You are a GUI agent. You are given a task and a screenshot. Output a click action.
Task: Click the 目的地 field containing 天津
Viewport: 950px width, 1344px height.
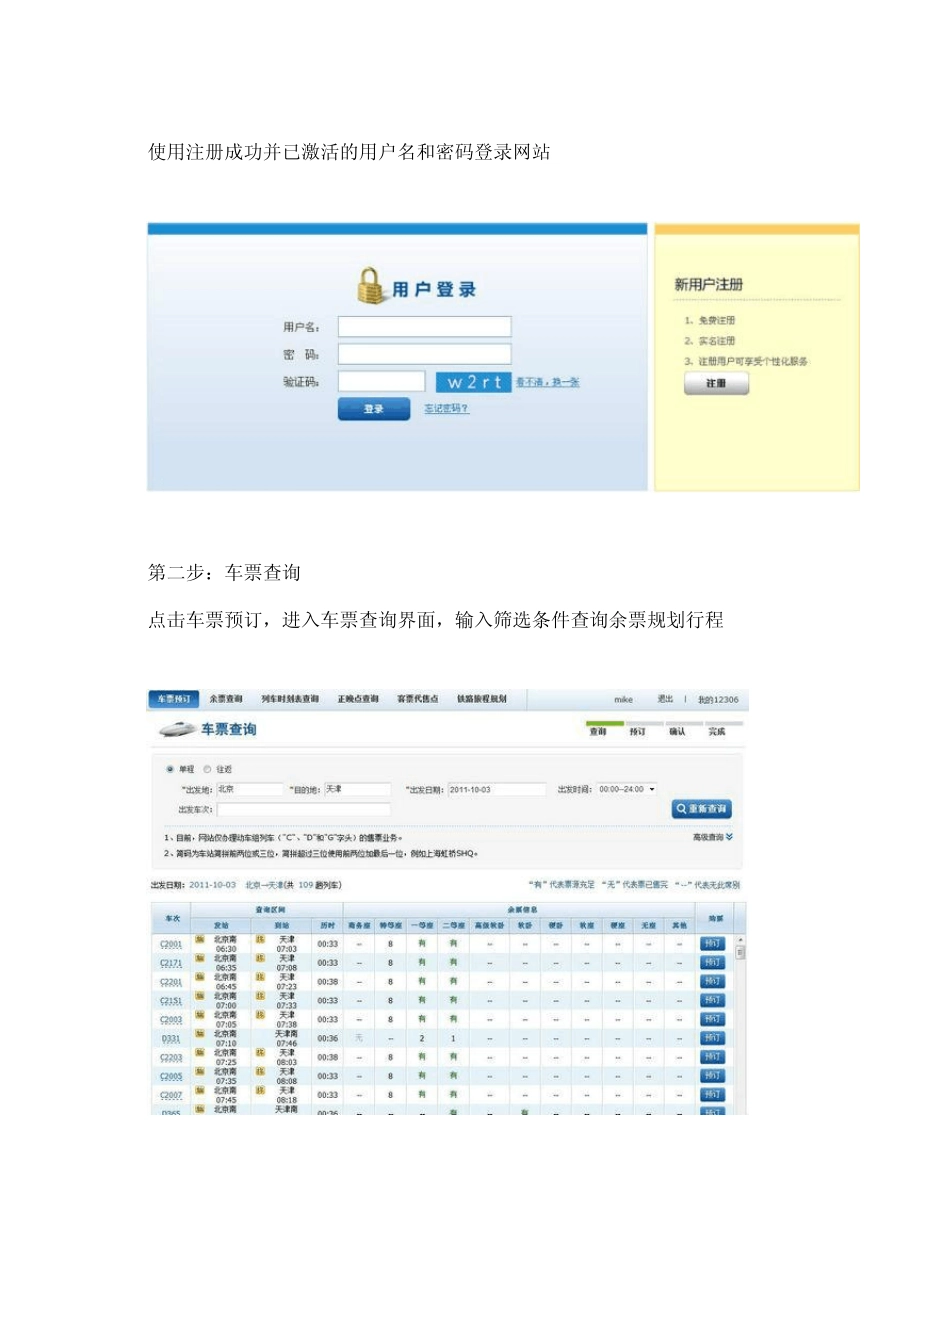tap(357, 789)
